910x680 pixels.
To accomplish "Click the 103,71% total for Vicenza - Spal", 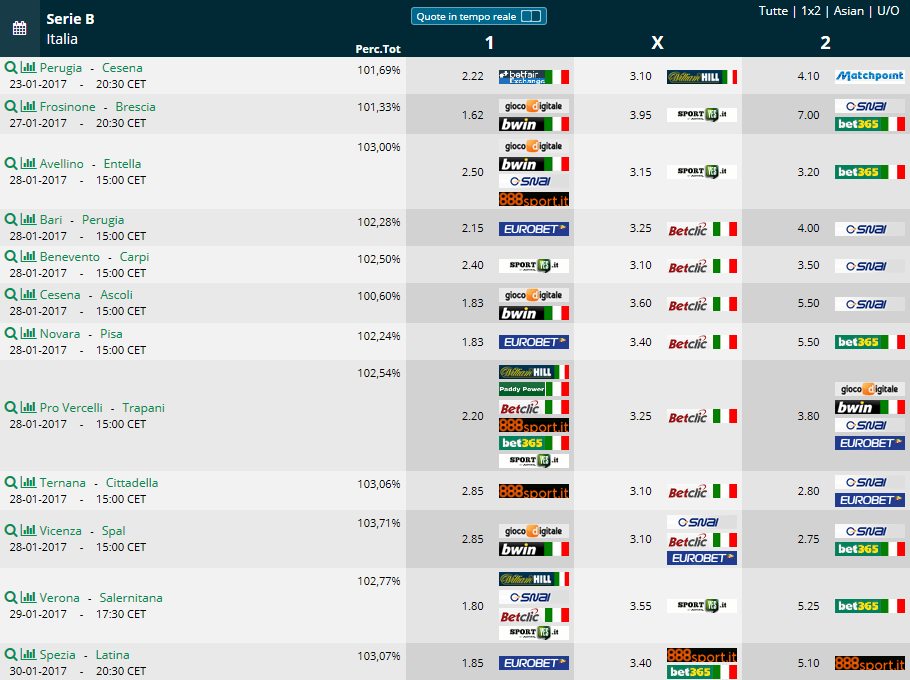I will point(378,523).
